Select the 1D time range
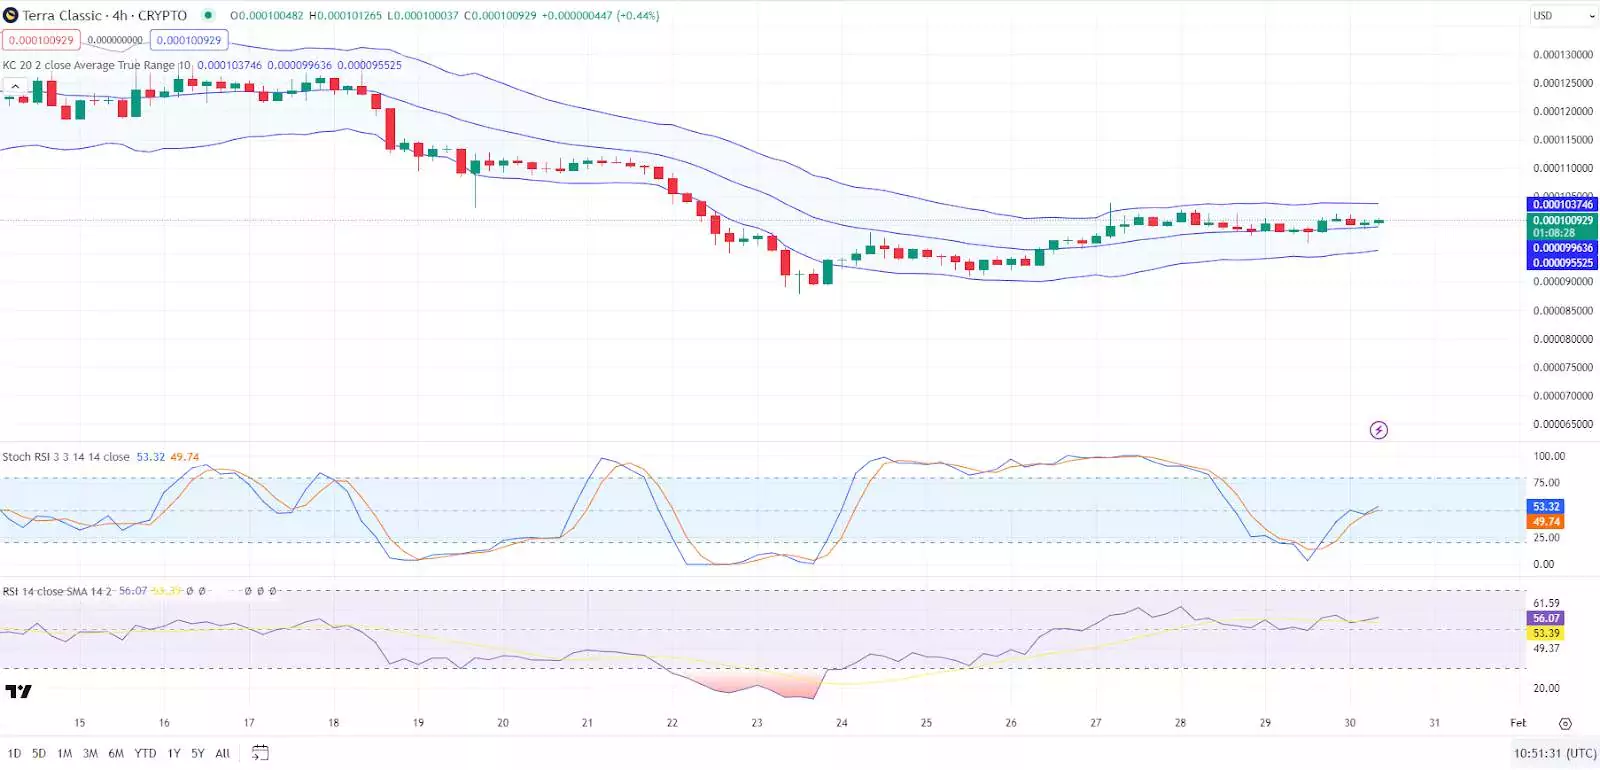1600x770 pixels. pos(14,753)
